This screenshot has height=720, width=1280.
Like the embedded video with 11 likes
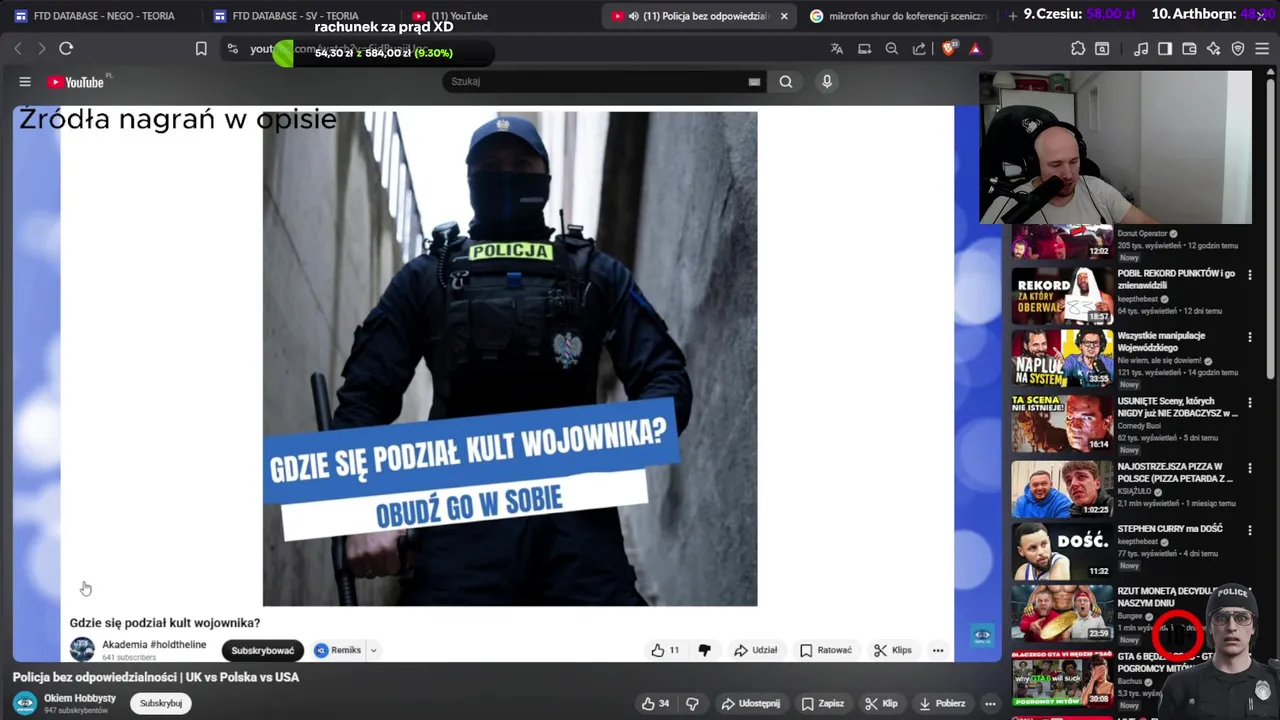[x=665, y=650]
